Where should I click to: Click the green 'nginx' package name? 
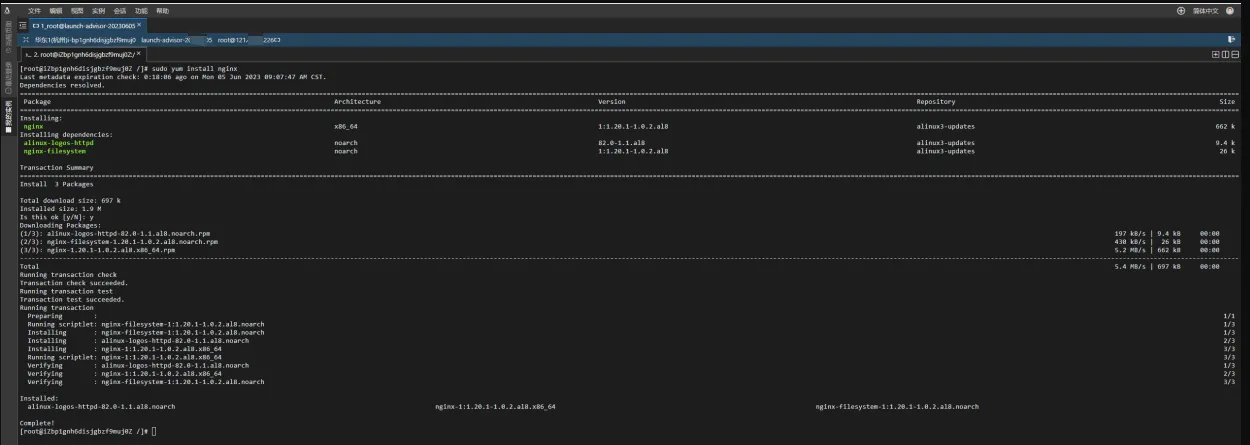(x=33, y=126)
